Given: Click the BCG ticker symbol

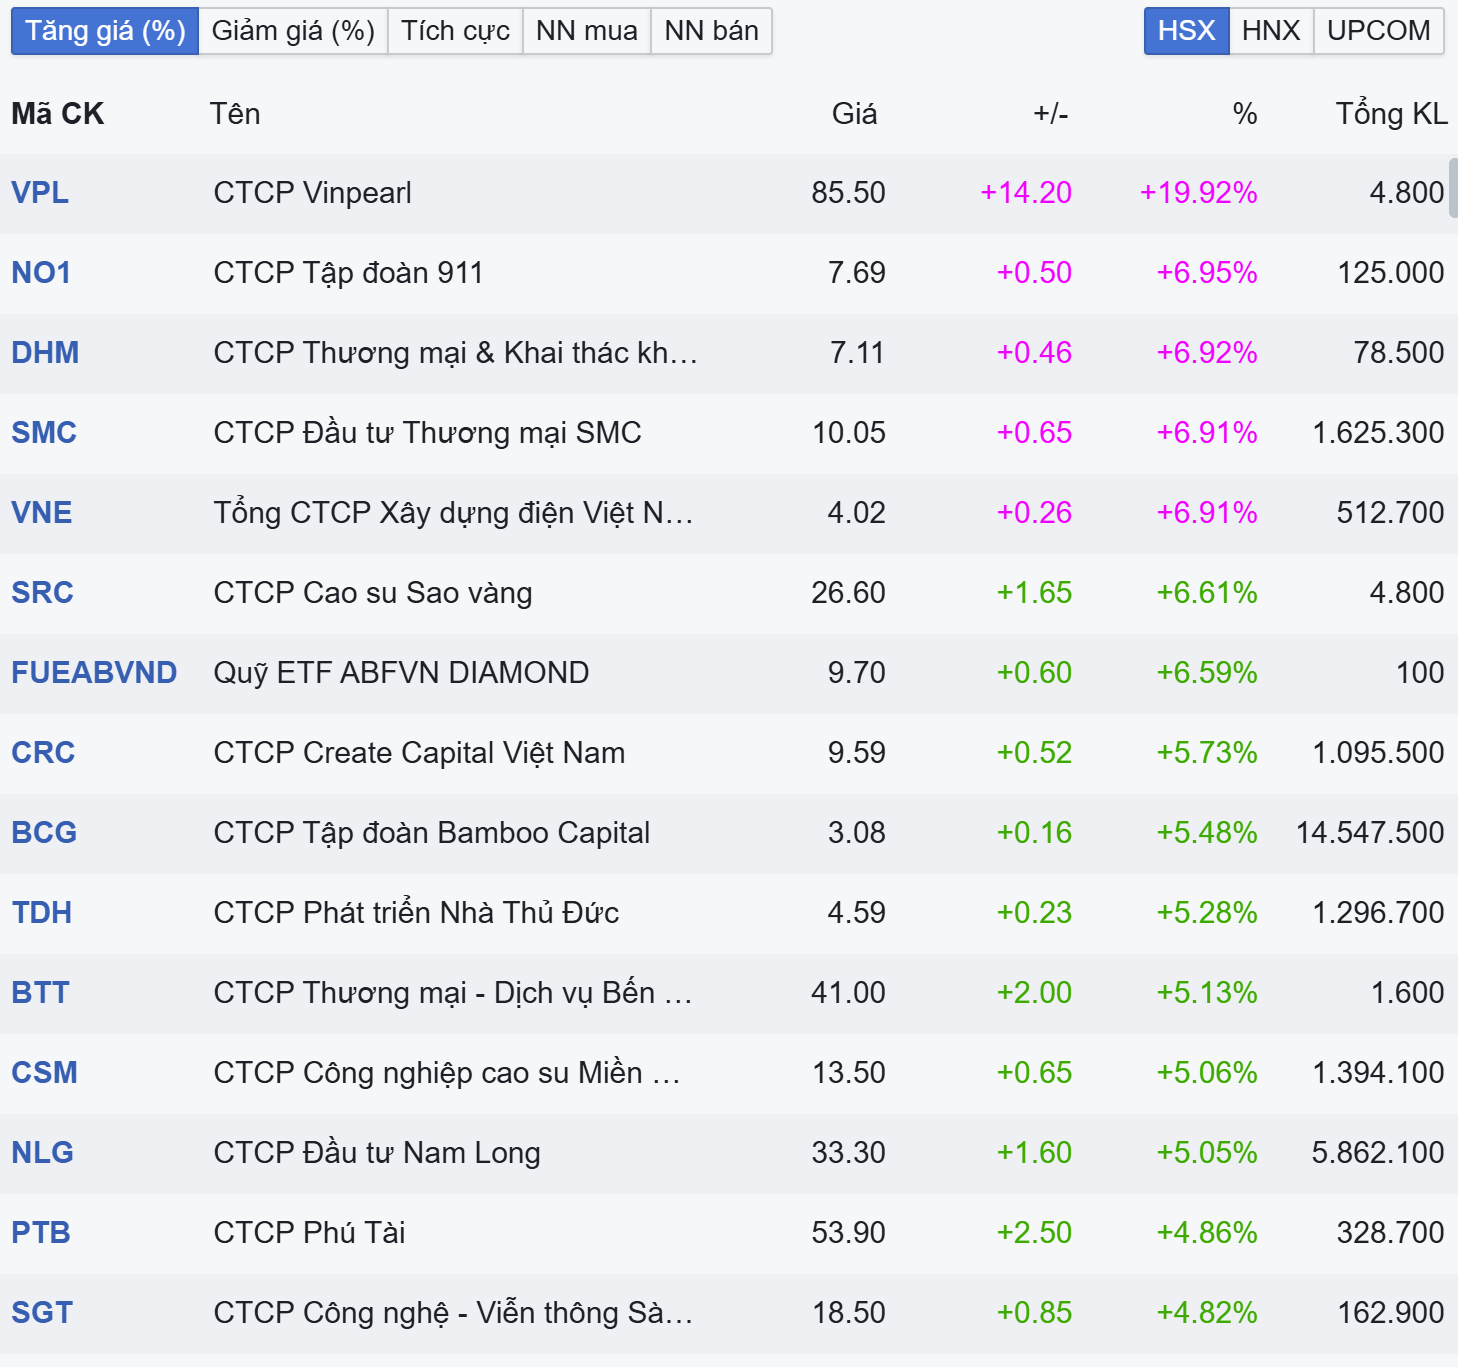Looking at the screenshot, I should click(44, 832).
